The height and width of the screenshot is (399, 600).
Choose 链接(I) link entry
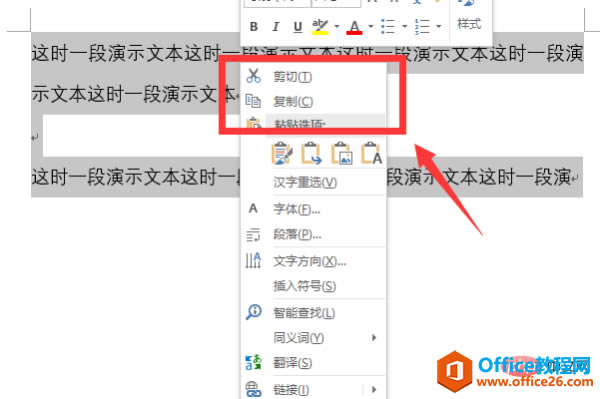pos(291,390)
